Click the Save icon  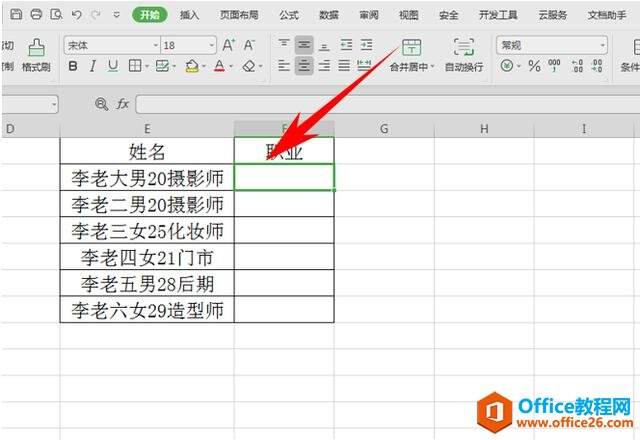(x=16, y=15)
